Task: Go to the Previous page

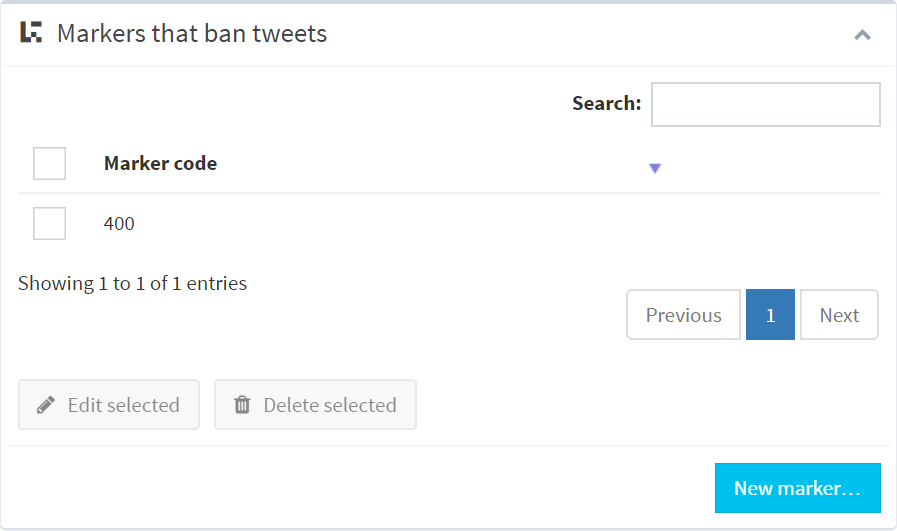Action: [x=683, y=315]
